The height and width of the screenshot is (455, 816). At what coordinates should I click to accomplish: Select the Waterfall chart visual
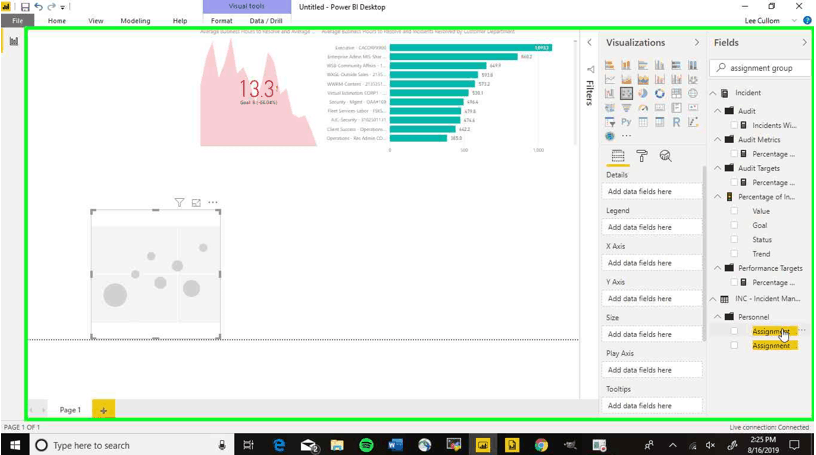click(609, 93)
